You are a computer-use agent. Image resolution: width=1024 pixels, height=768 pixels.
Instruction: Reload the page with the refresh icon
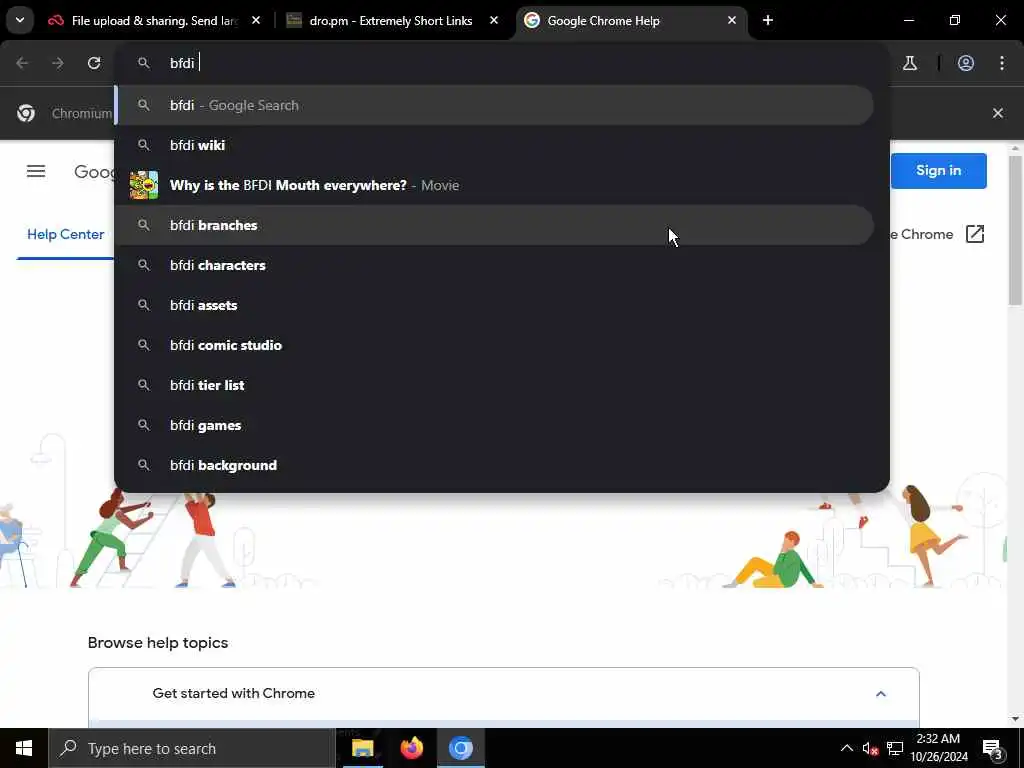94,63
